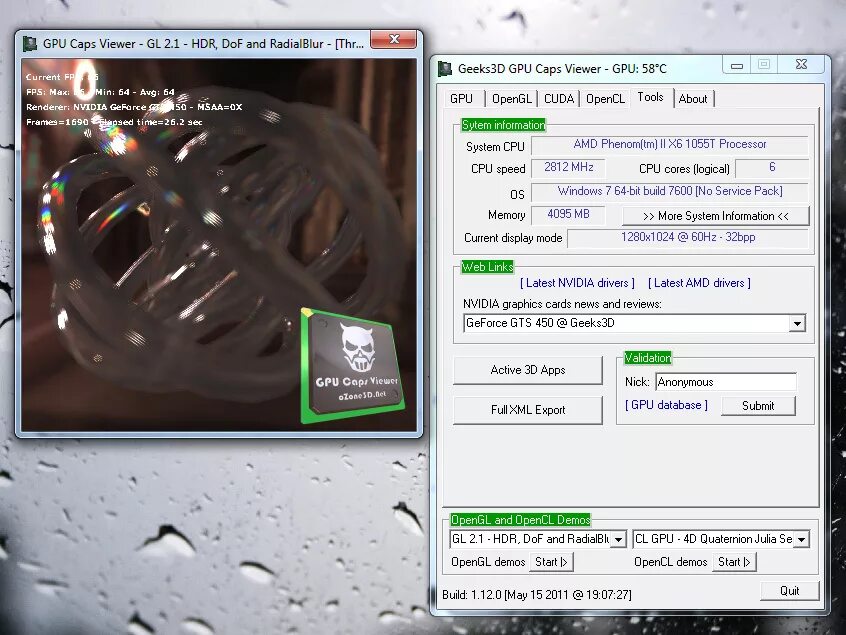Open the CUDA tab

558,99
